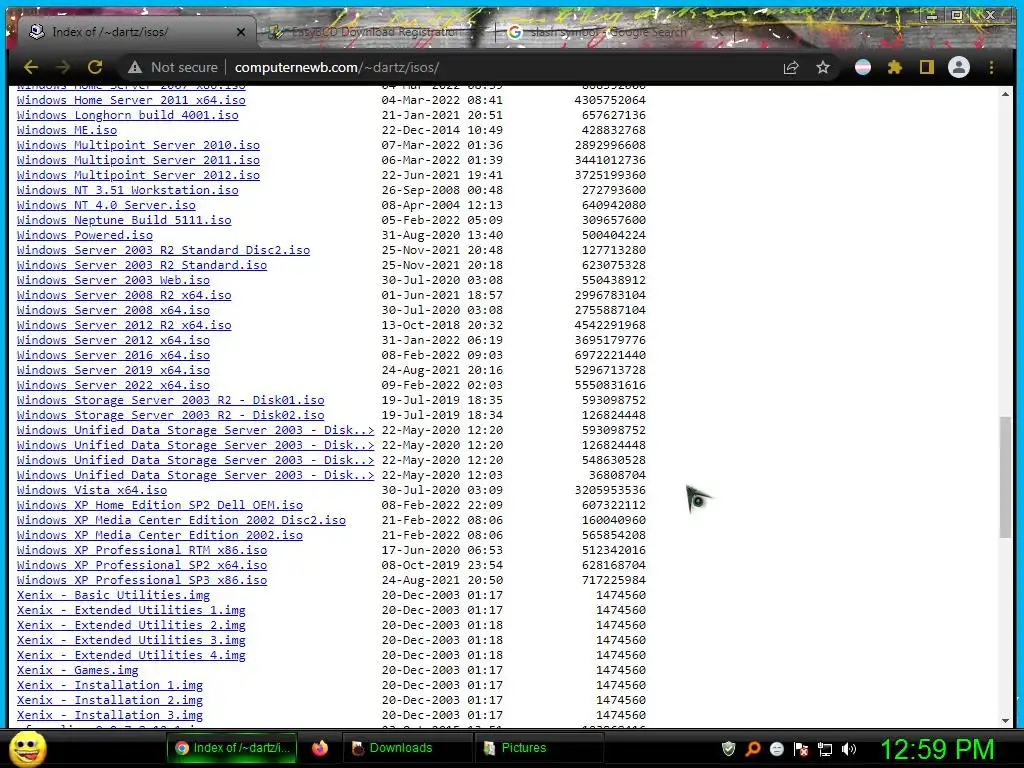Screen dimensions: 1024x768
Task: Click the scrollbar up arrow
Action: [x=1006, y=94]
